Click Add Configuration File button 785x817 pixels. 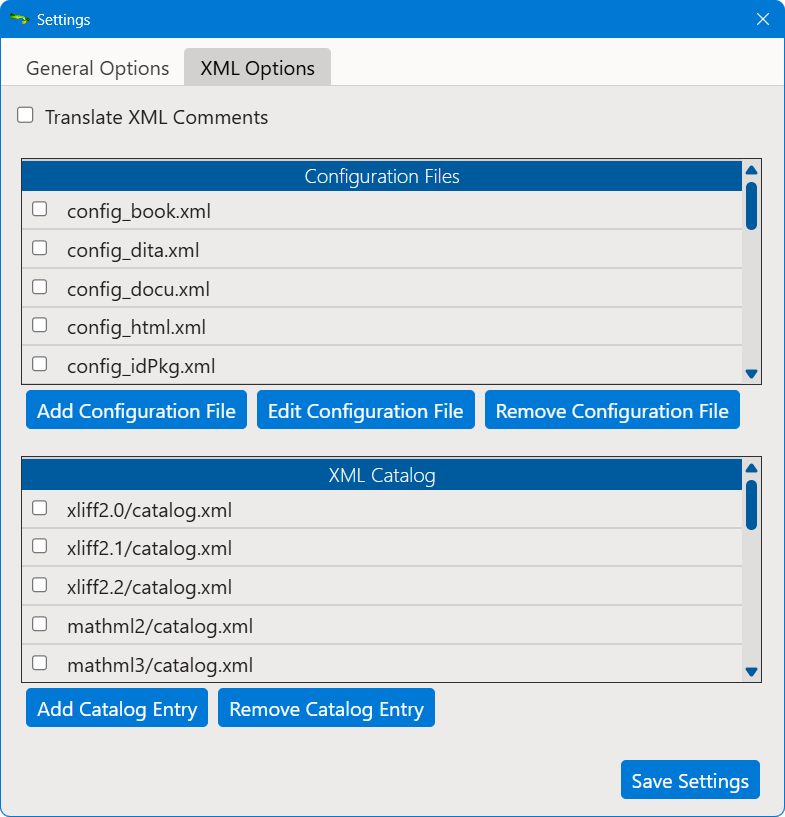pos(136,410)
